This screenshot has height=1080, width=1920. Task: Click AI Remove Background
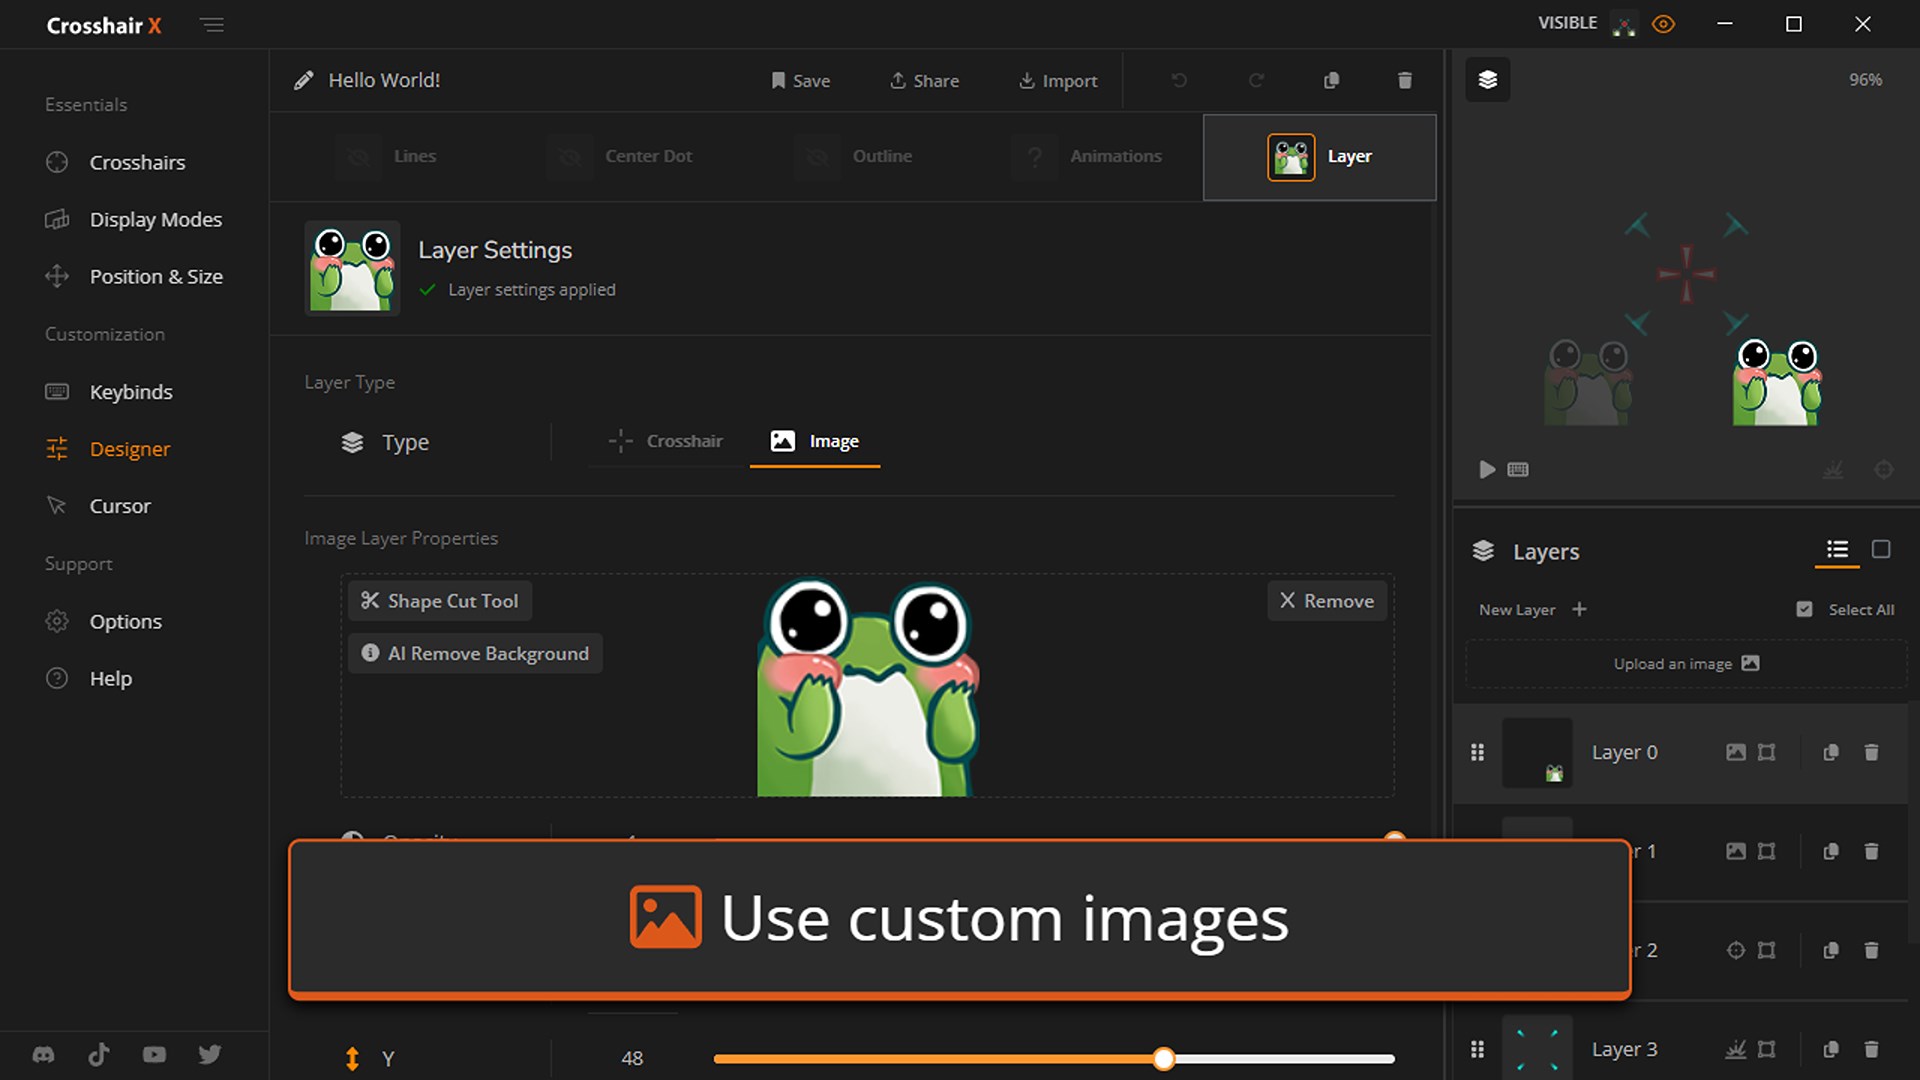click(x=475, y=653)
